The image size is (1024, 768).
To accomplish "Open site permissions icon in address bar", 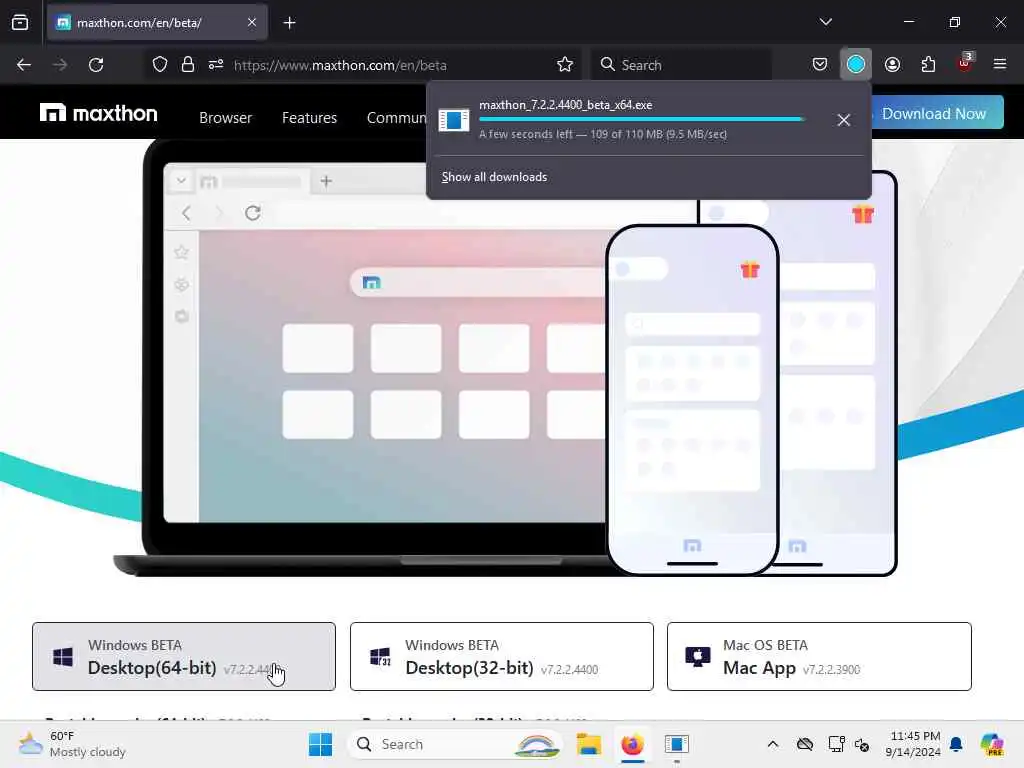I will 216,65.
